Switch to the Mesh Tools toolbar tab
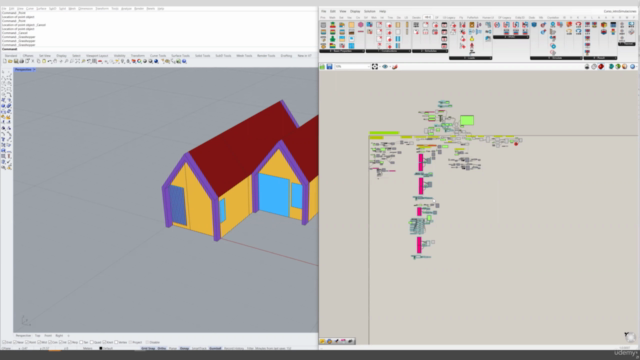 click(244, 56)
